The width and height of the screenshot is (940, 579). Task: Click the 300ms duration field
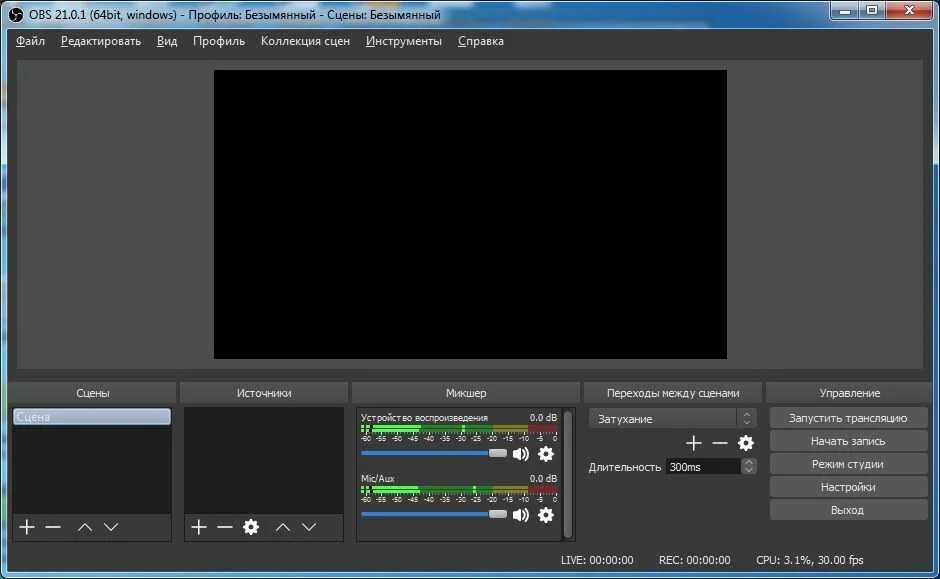coord(703,467)
